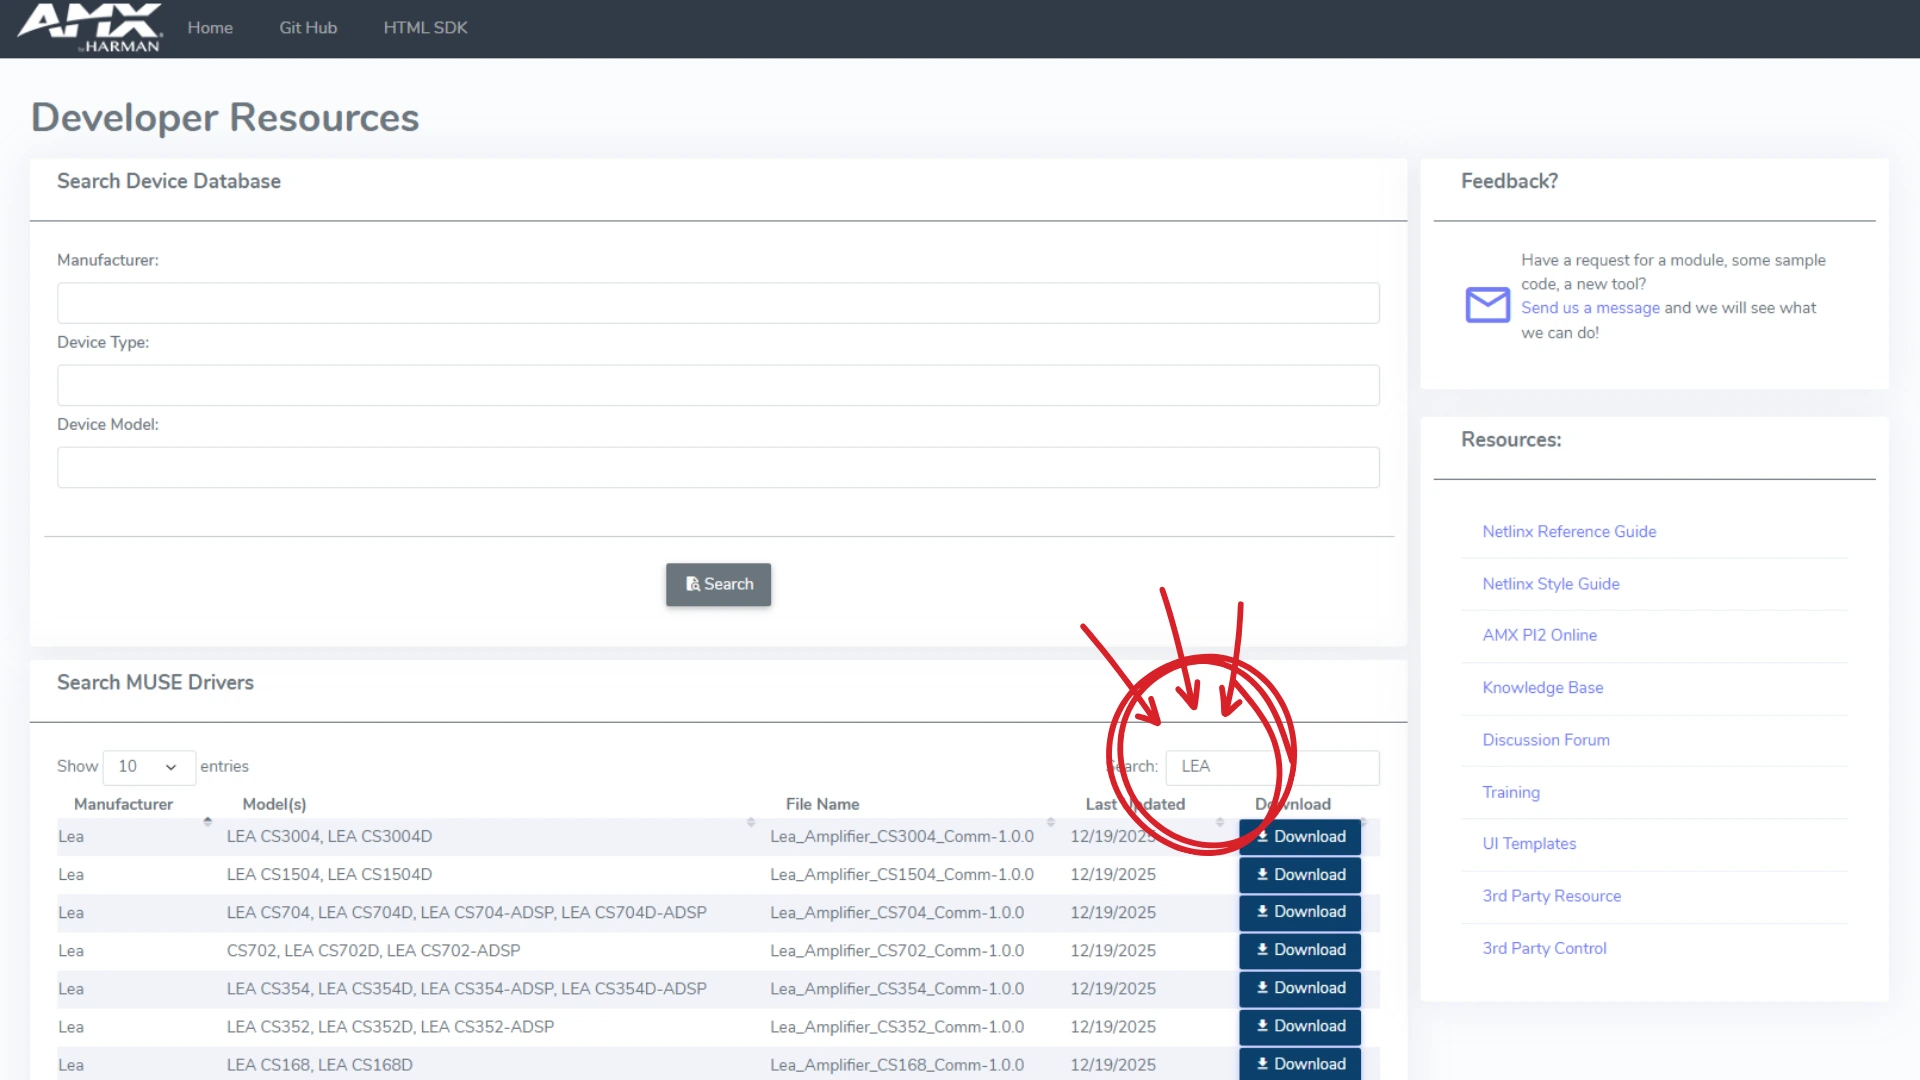Viewport: 1920px width, 1080px height.
Task: Click the envelope feedback mail icon
Action: tap(1487, 304)
